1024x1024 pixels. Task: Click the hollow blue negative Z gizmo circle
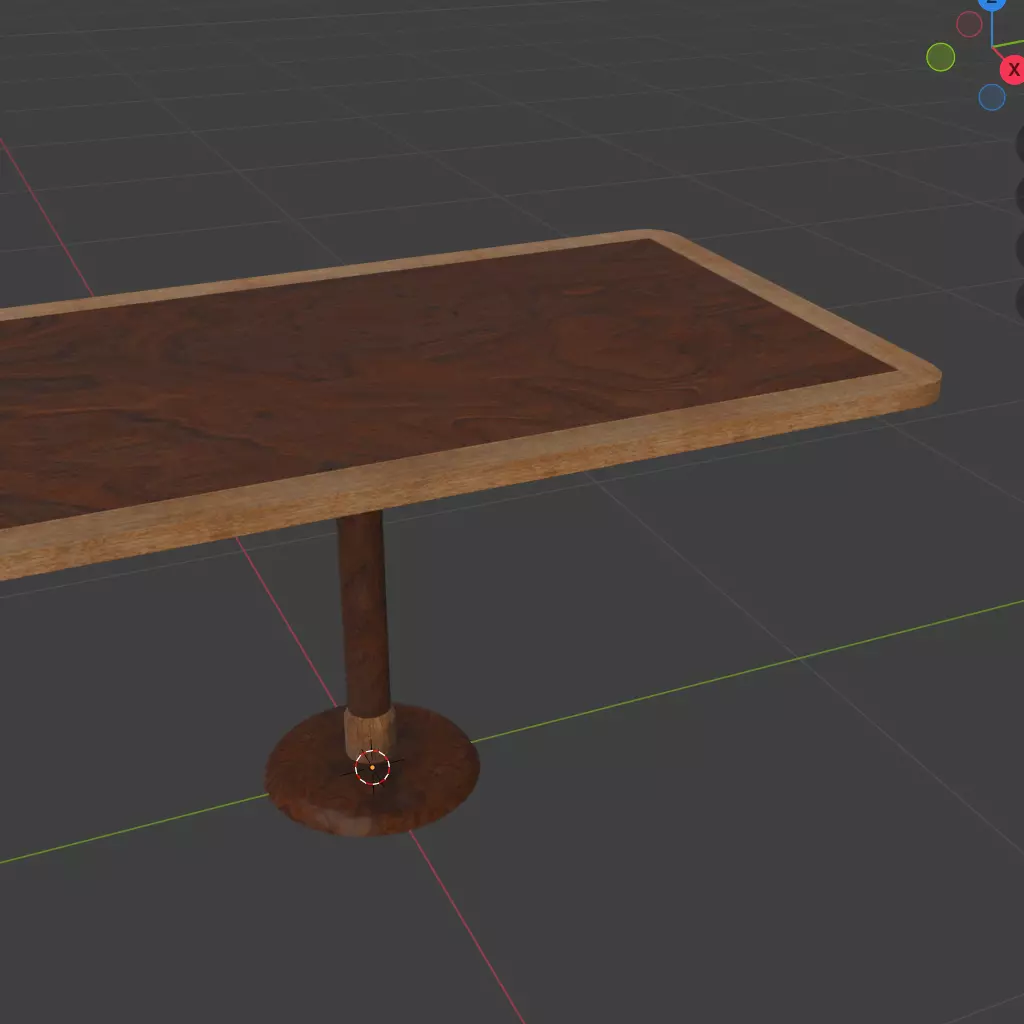click(991, 97)
